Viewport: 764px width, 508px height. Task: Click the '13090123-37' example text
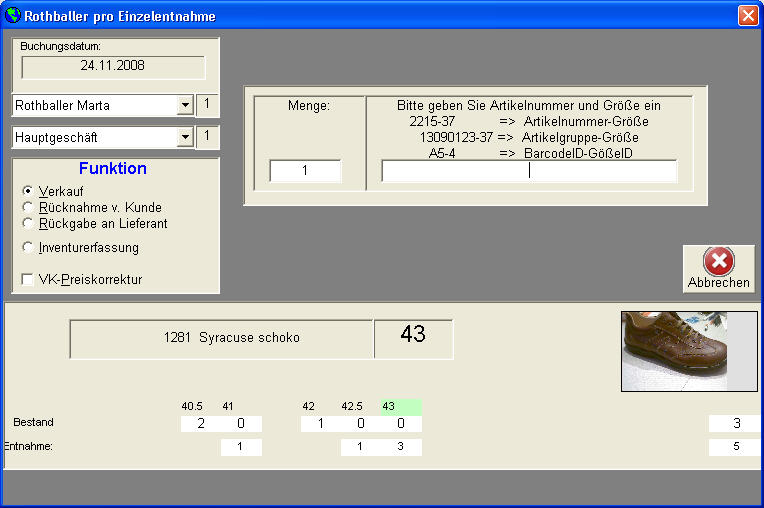coord(456,137)
